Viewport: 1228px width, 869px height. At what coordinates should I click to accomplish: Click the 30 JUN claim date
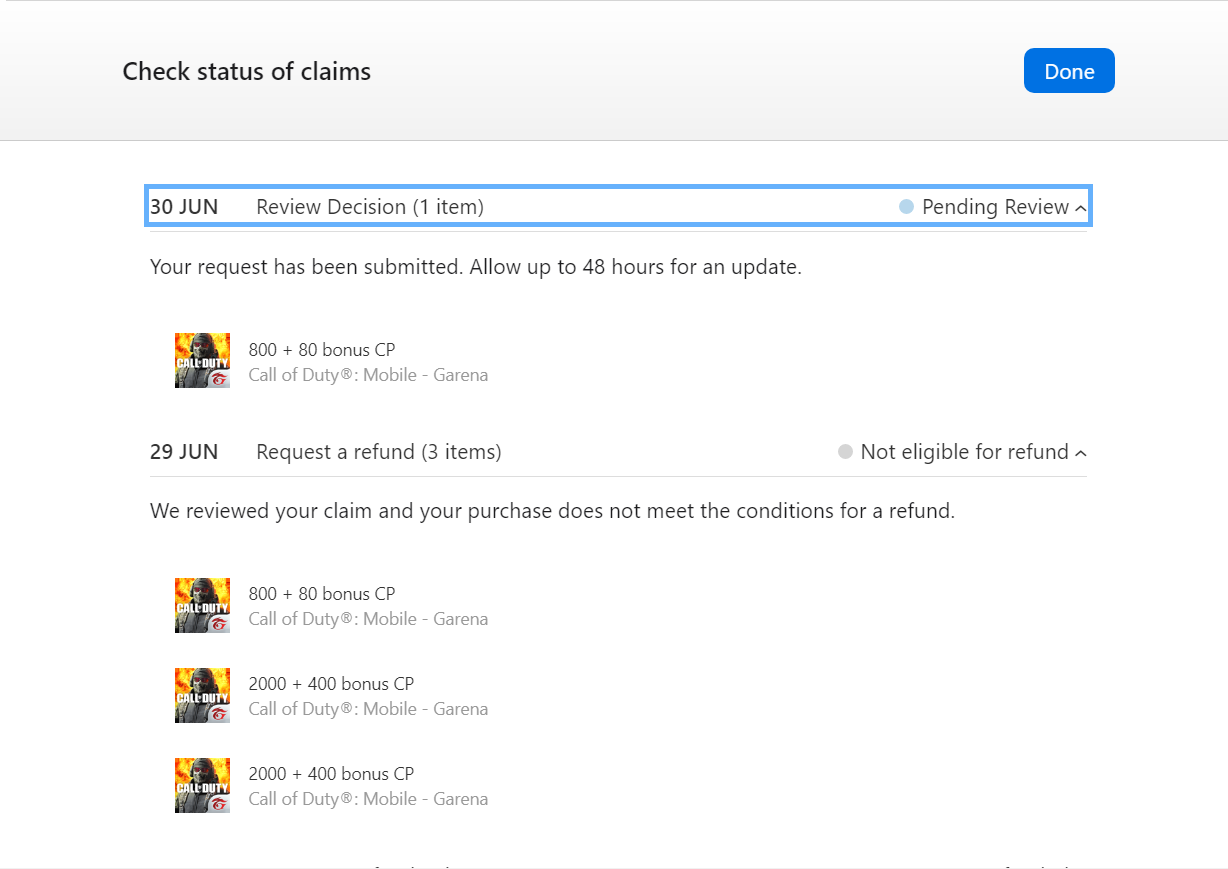(184, 207)
